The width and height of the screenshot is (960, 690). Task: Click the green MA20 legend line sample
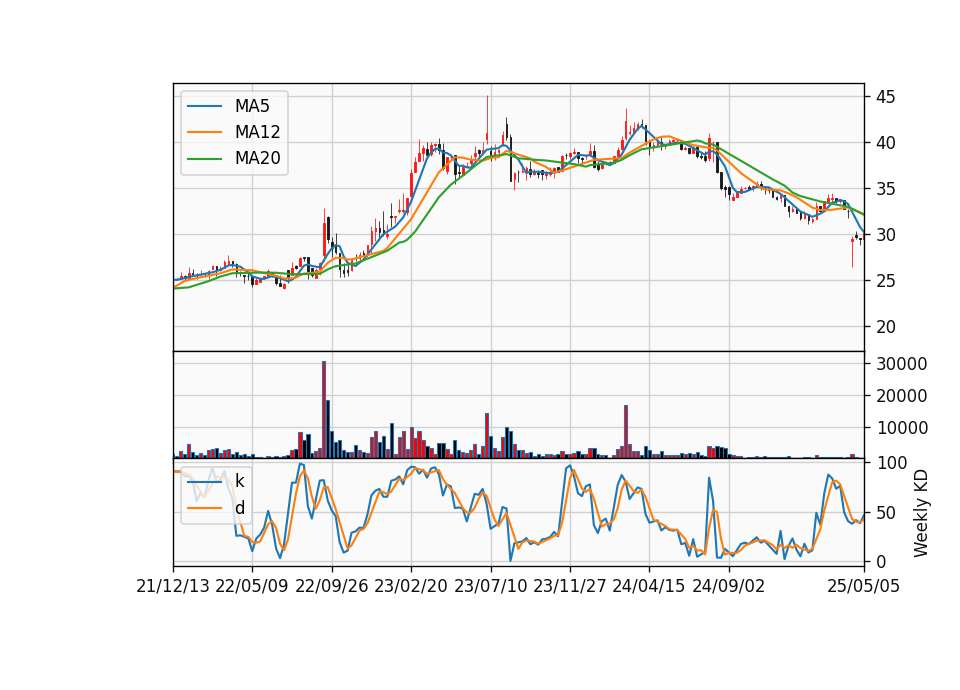pyautogui.click(x=204, y=158)
